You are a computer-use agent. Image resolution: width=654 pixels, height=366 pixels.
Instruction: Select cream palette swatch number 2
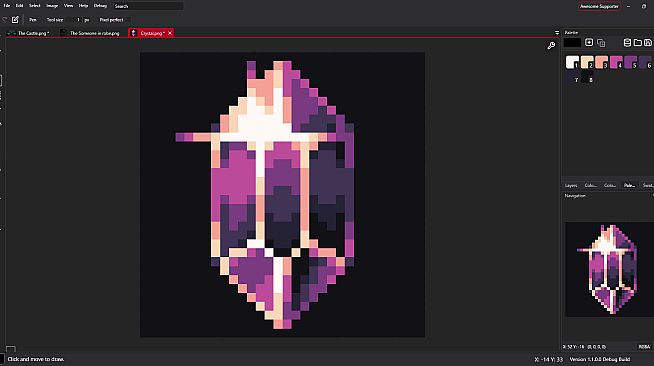tap(587, 62)
